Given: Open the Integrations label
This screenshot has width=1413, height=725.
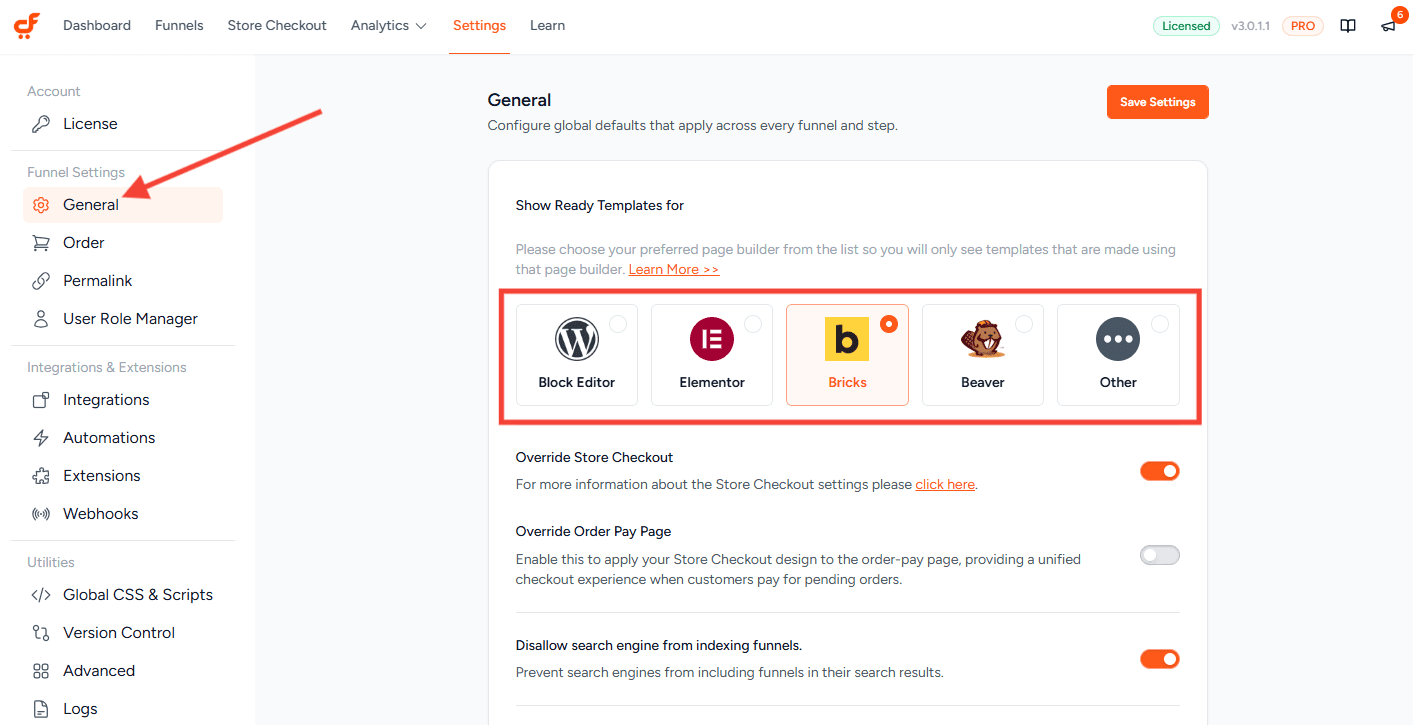Looking at the screenshot, I should point(106,400).
